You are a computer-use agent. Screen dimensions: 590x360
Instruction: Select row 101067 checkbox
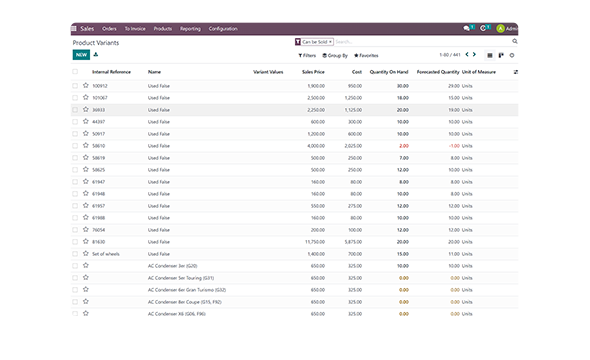click(x=75, y=98)
